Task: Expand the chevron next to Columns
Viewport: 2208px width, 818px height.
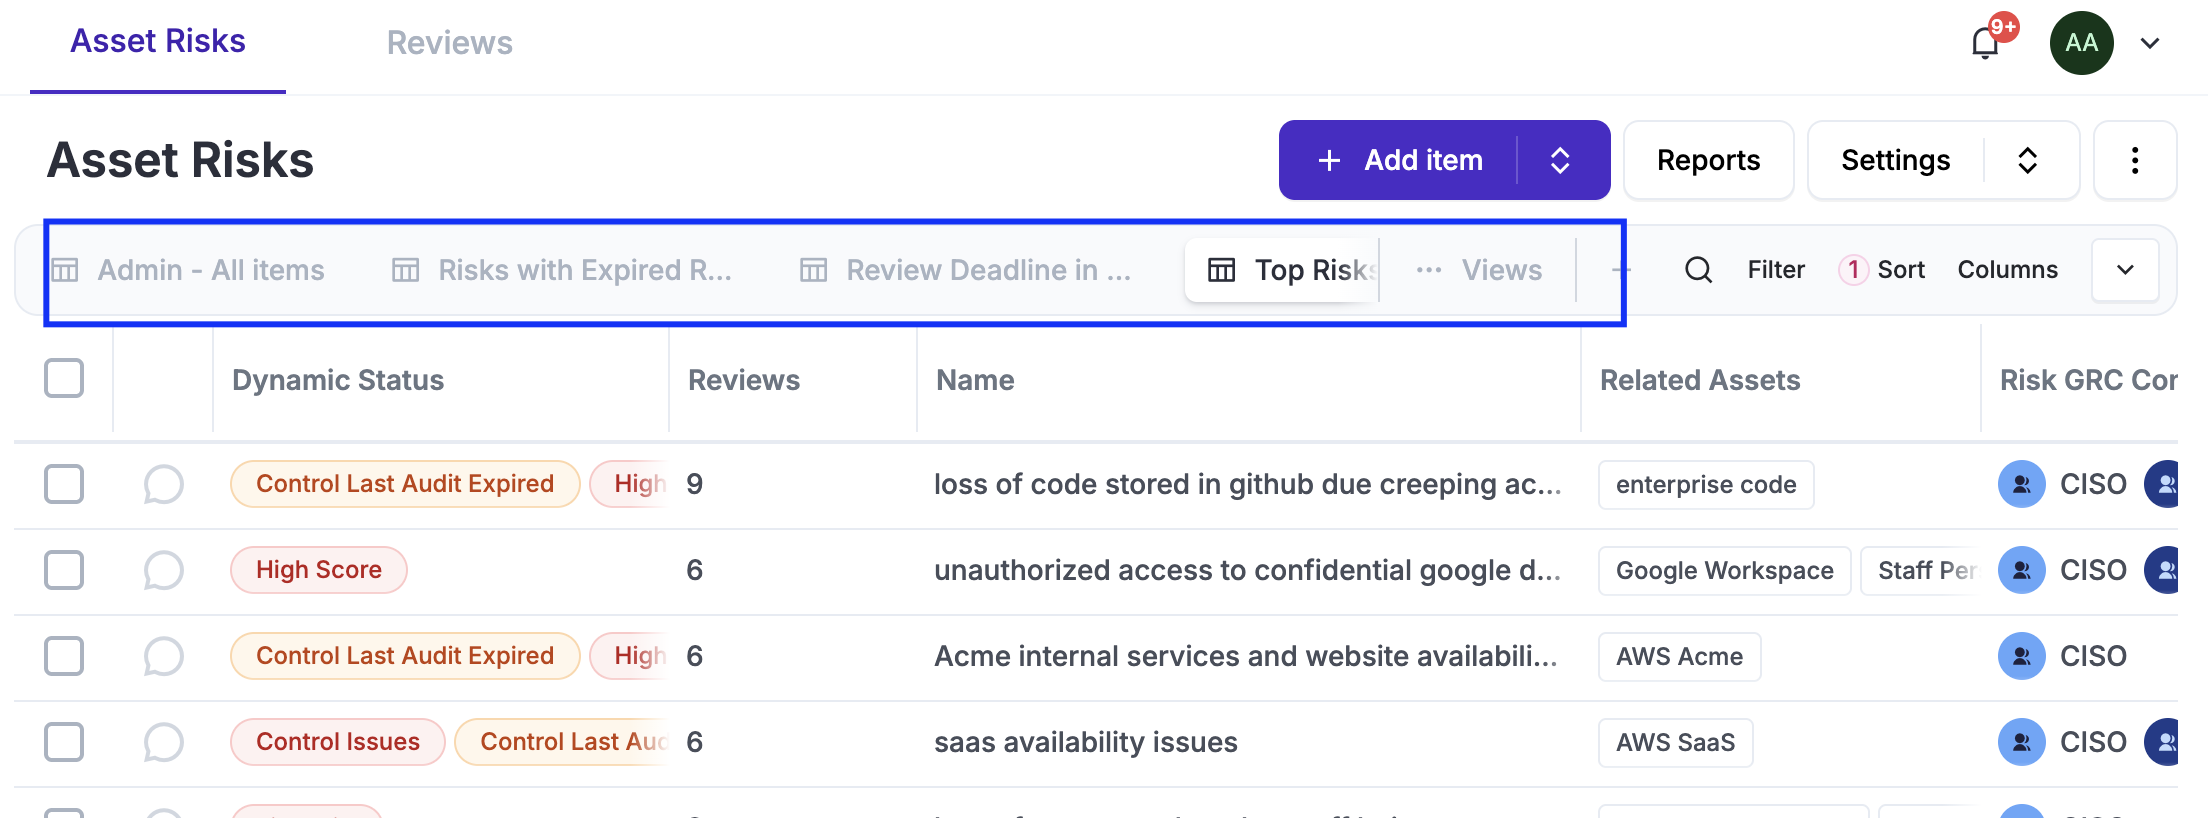Action: (x=2125, y=270)
